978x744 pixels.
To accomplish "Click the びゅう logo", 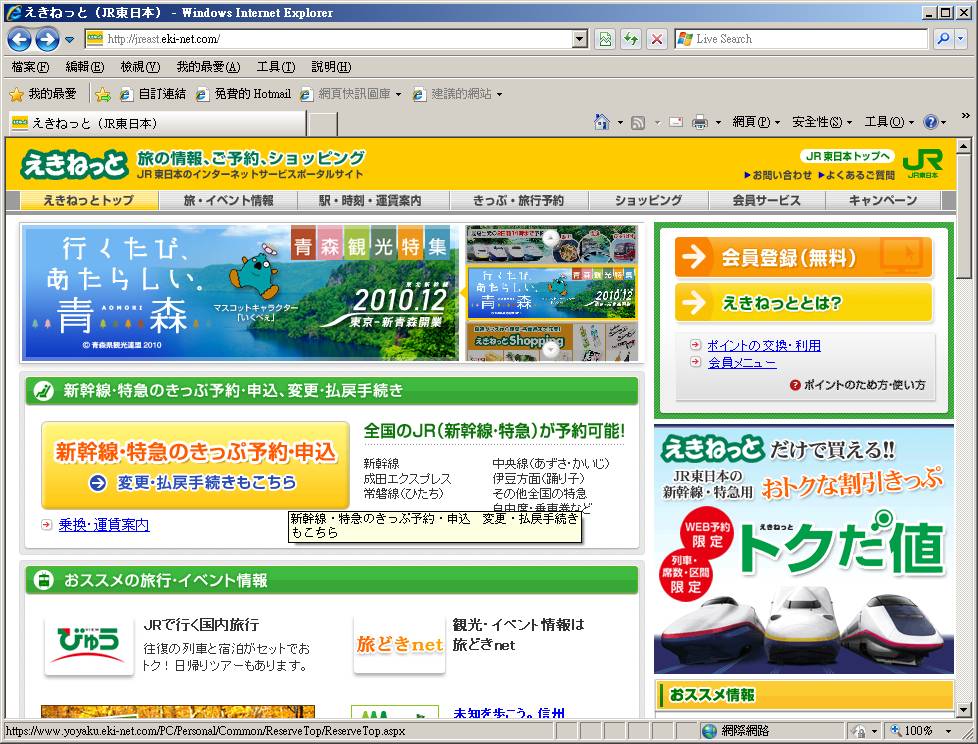I will point(89,645).
